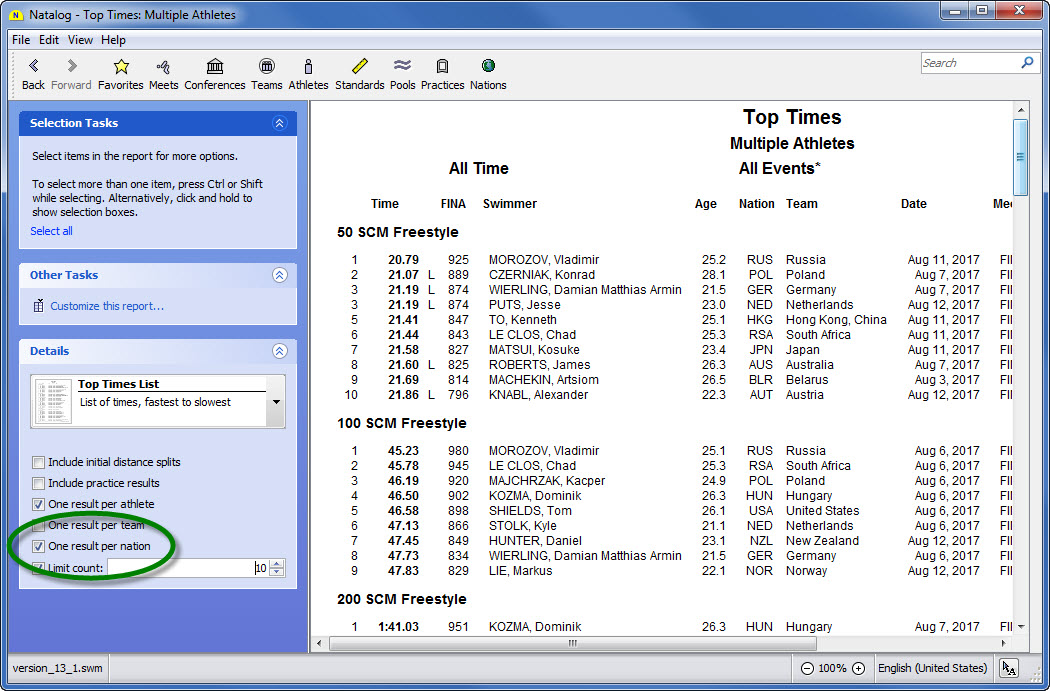Open the Athletes toolbar icon

point(308,67)
